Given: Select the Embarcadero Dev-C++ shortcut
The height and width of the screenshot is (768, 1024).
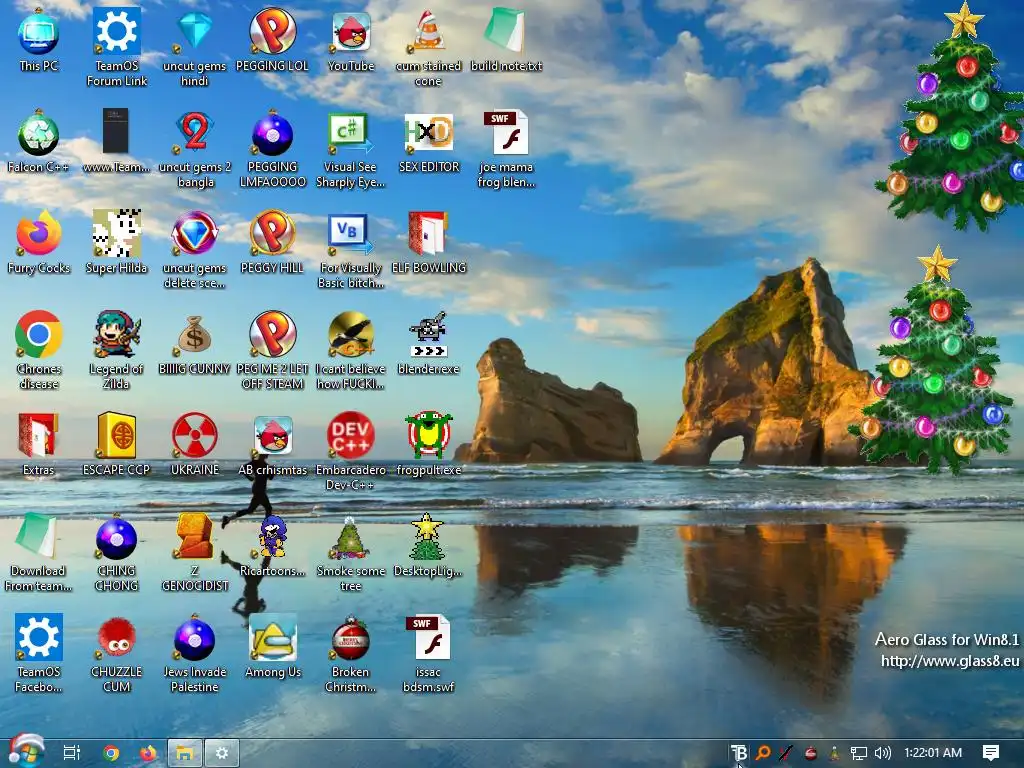Looking at the screenshot, I should click(x=351, y=451).
